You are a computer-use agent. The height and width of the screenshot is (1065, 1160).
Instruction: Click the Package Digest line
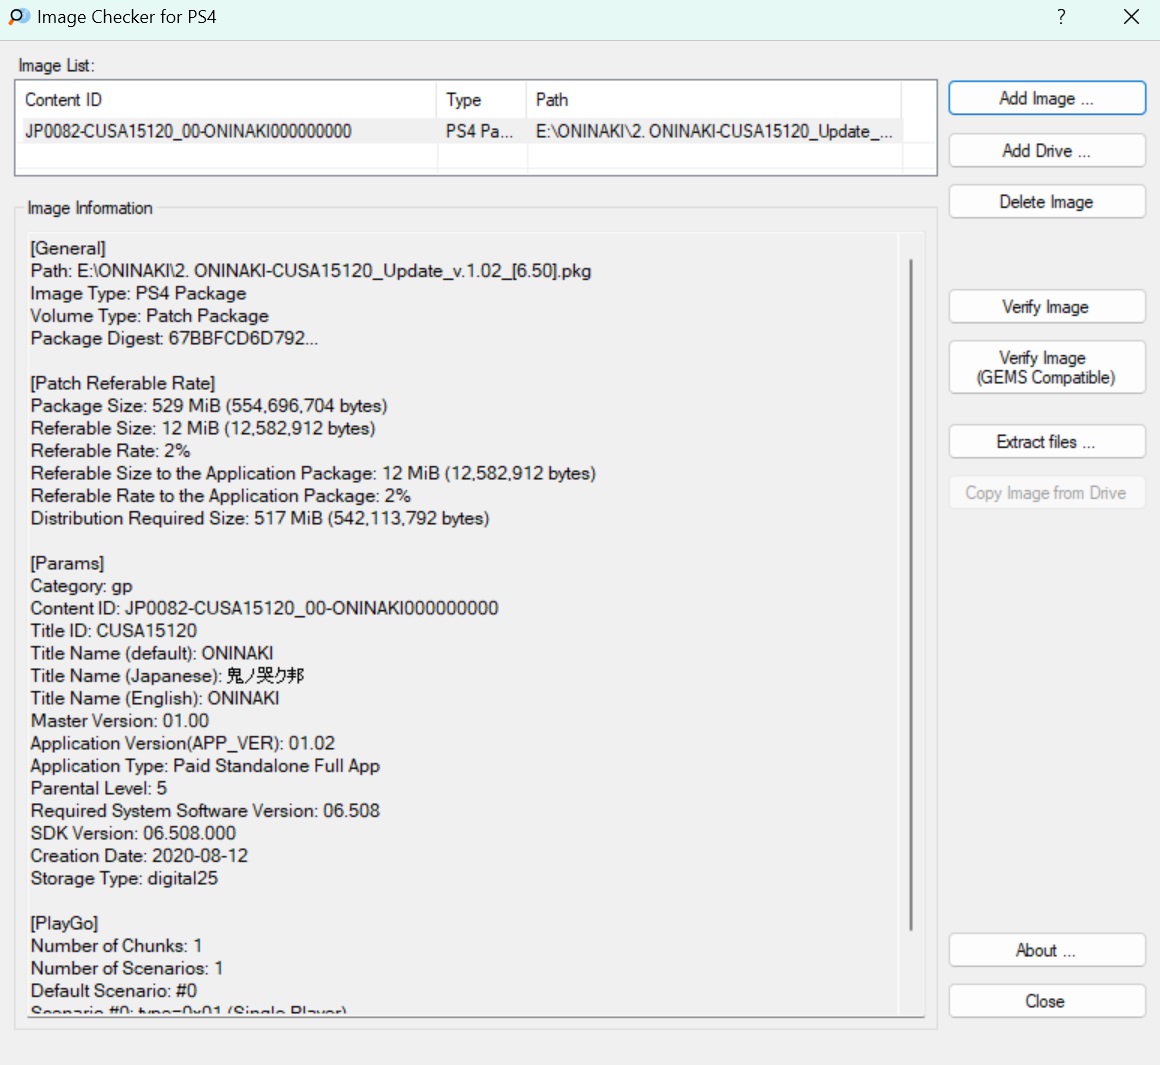point(174,339)
